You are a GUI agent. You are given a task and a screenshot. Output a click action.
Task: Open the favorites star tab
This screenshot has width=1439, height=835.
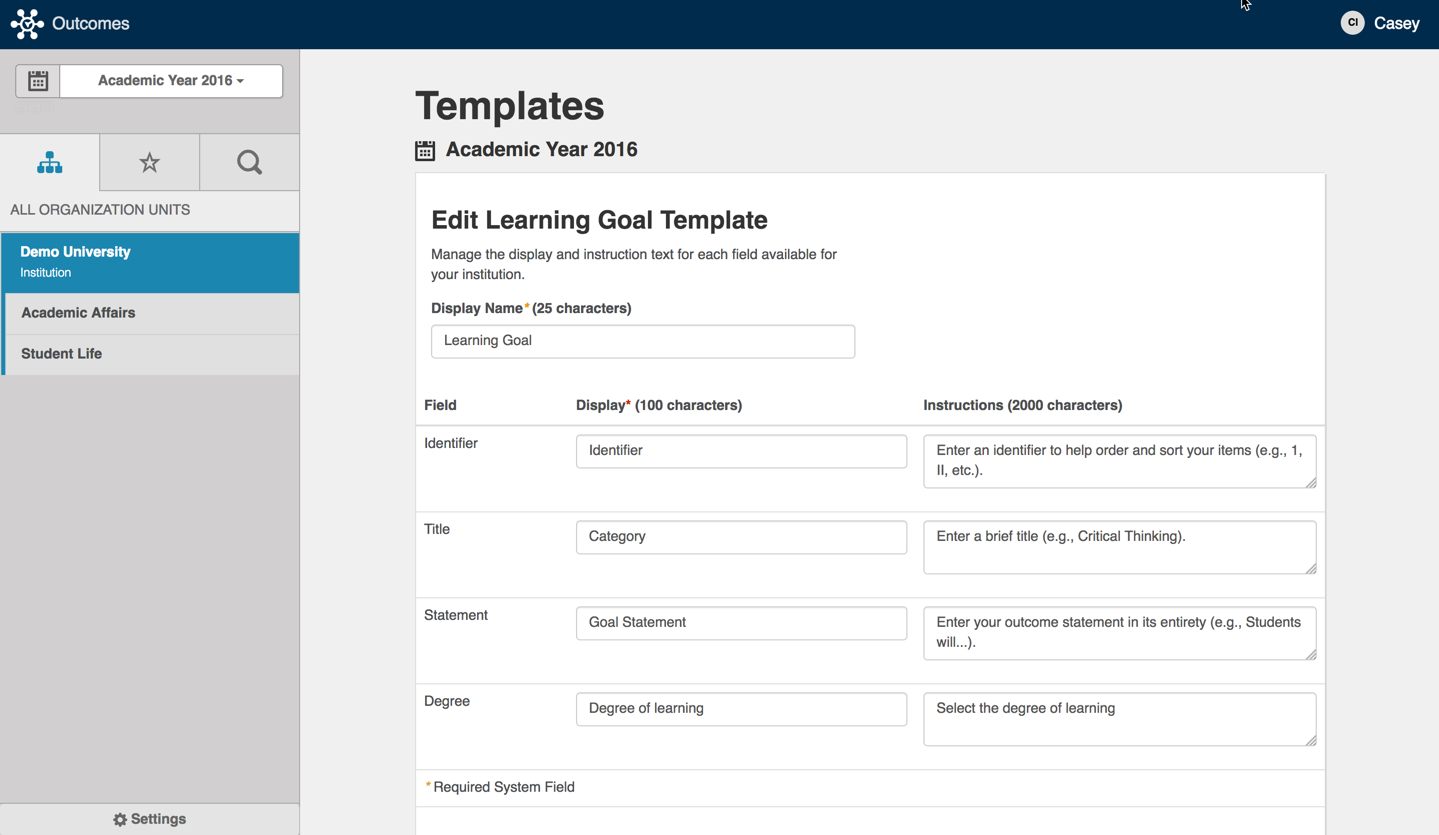[x=150, y=162]
